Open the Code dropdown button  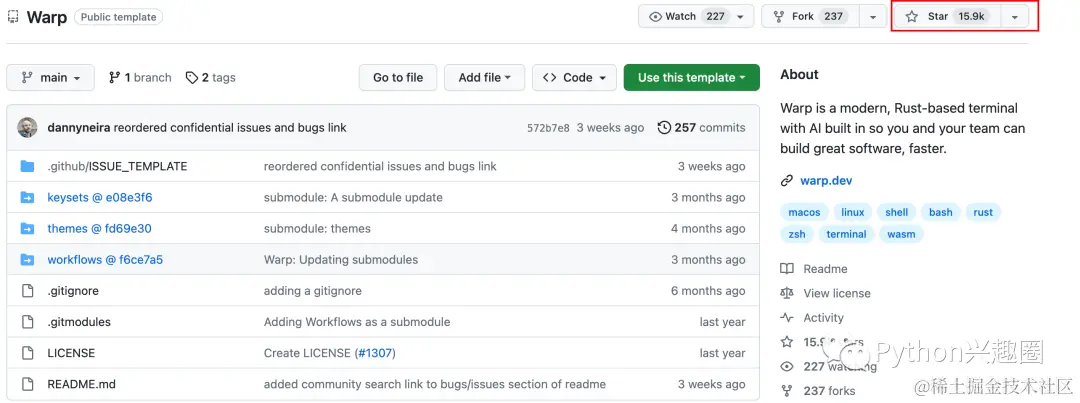point(574,78)
